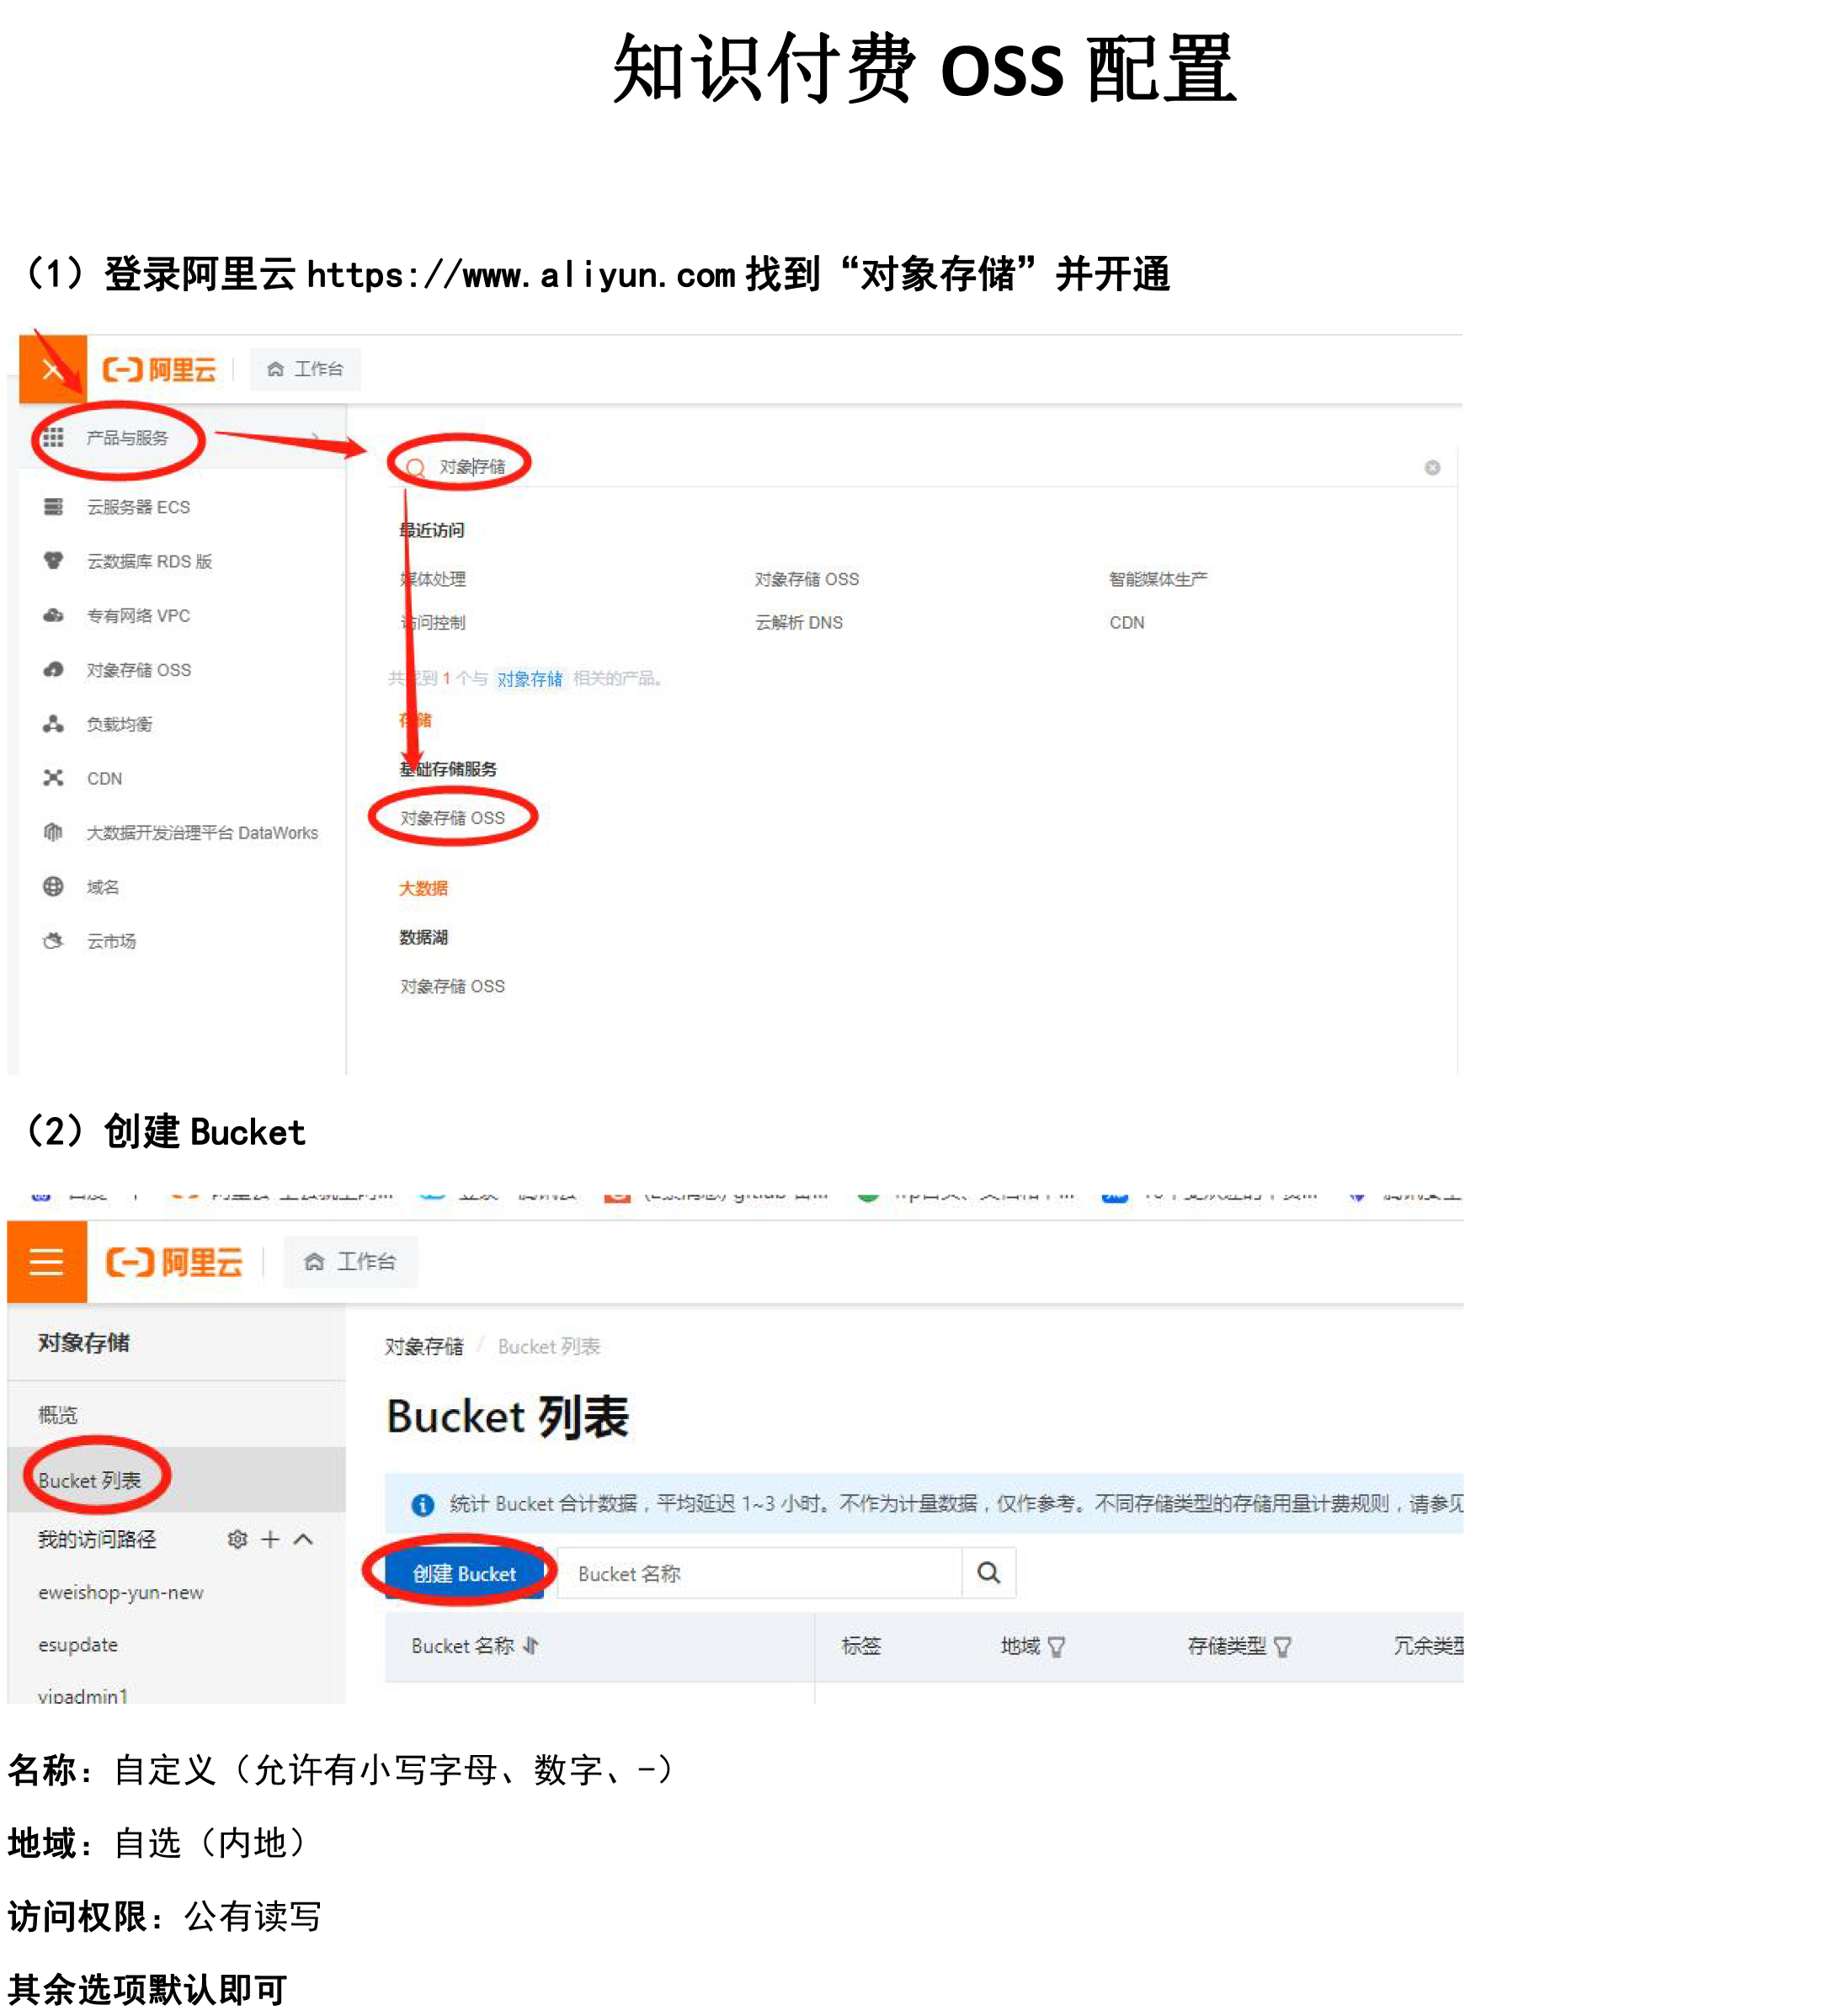Screen dimensions: 1843x2016
Task: Open the orange hamburger menu icon
Action: (x=46, y=1262)
